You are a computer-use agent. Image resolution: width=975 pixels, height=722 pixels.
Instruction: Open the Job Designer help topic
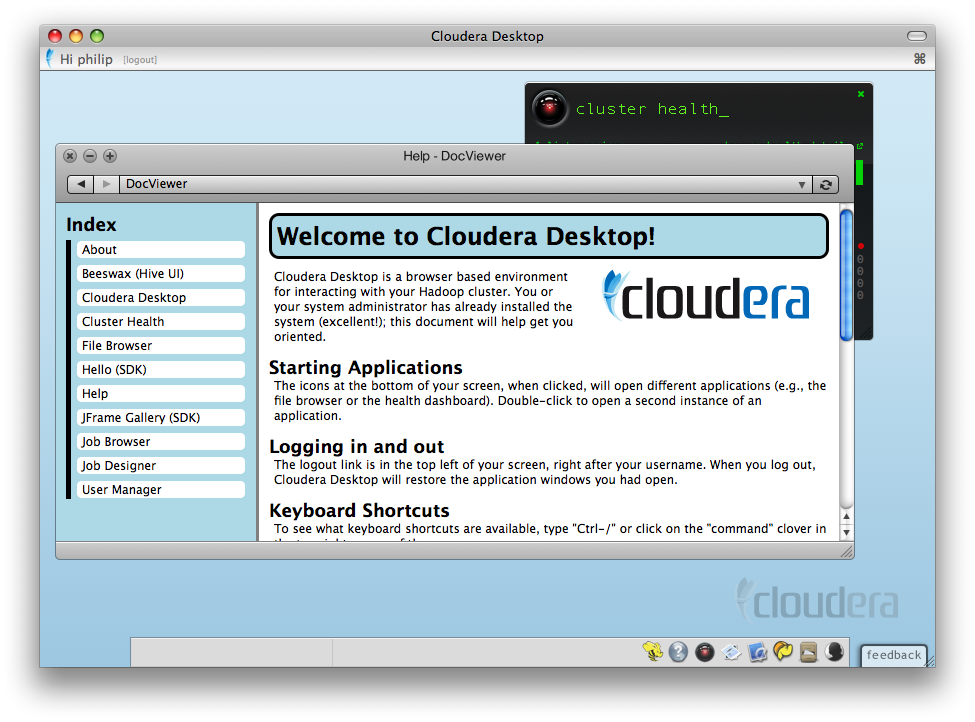160,466
